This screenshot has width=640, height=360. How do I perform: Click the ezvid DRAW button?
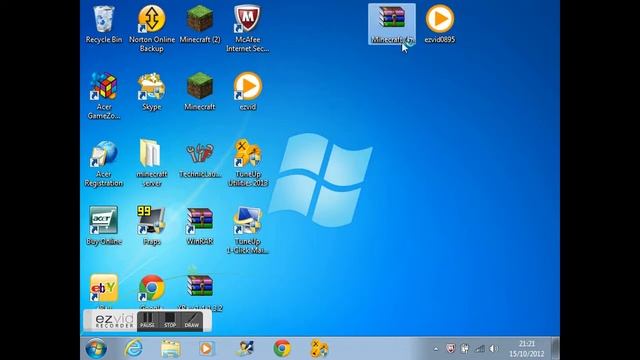tap(191, 320)
